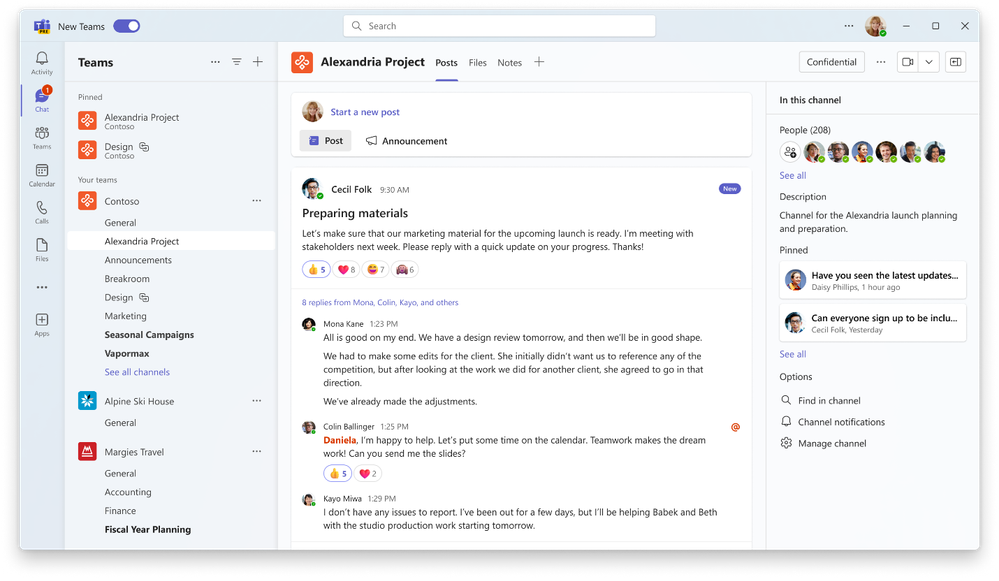This screenshot has height=581, width=999.
Task: Open the channel in a new window
Action: tap(955, 61)
